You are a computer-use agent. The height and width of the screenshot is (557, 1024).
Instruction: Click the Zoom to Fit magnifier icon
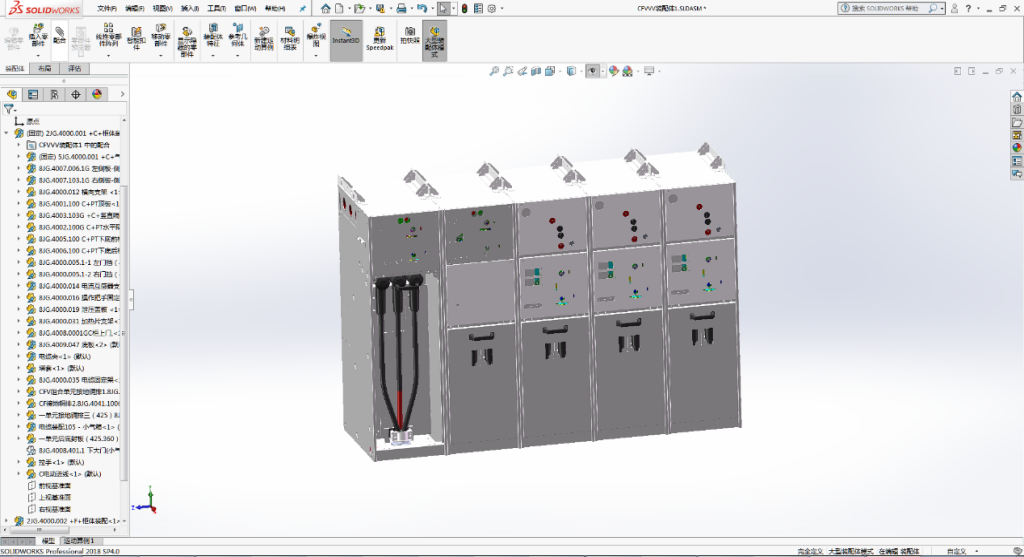tap(493, 71)
